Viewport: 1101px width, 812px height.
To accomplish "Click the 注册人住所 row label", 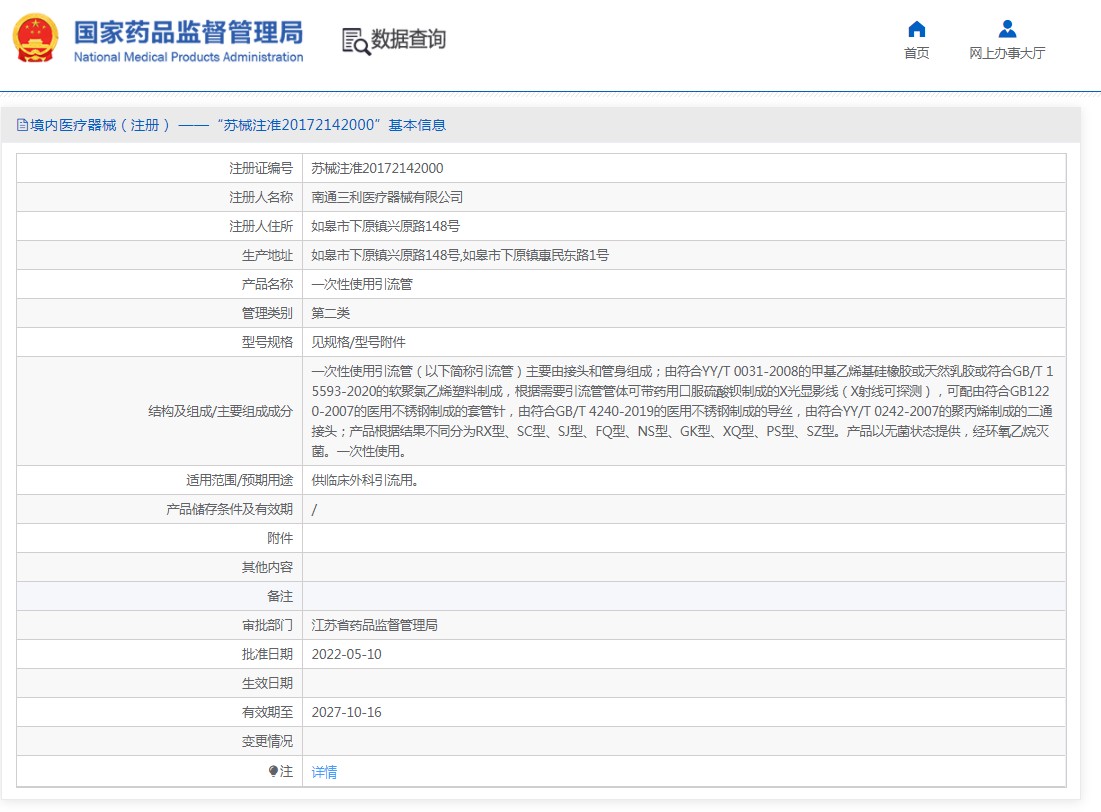I will (x=261, y=226).
